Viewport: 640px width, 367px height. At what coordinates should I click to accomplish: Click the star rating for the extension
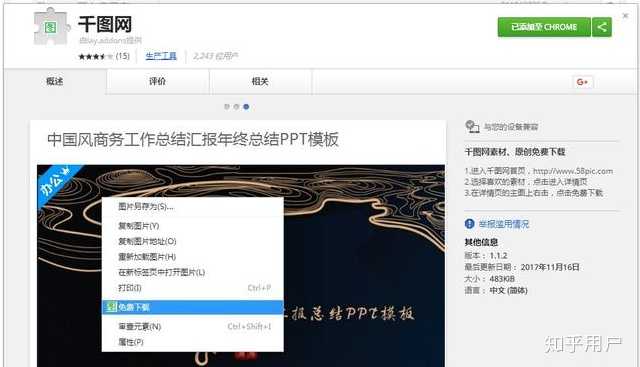pos(96,56)
